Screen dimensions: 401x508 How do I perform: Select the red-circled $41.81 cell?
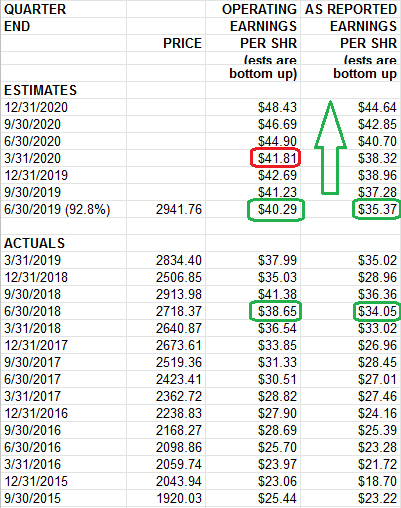click(275, 158)
